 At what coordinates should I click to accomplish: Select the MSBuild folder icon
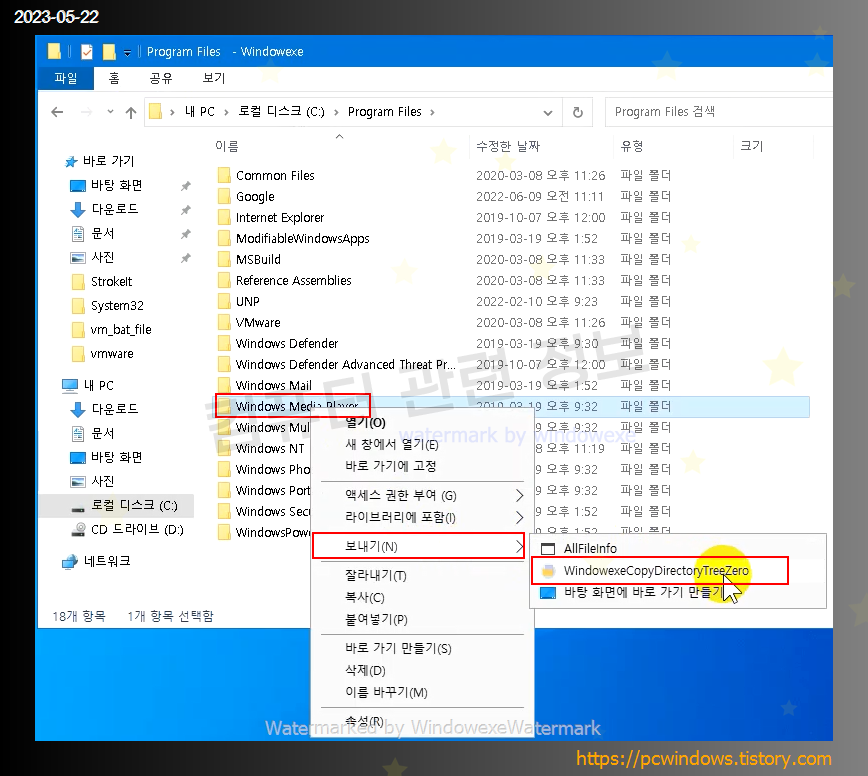click(224, 260)
